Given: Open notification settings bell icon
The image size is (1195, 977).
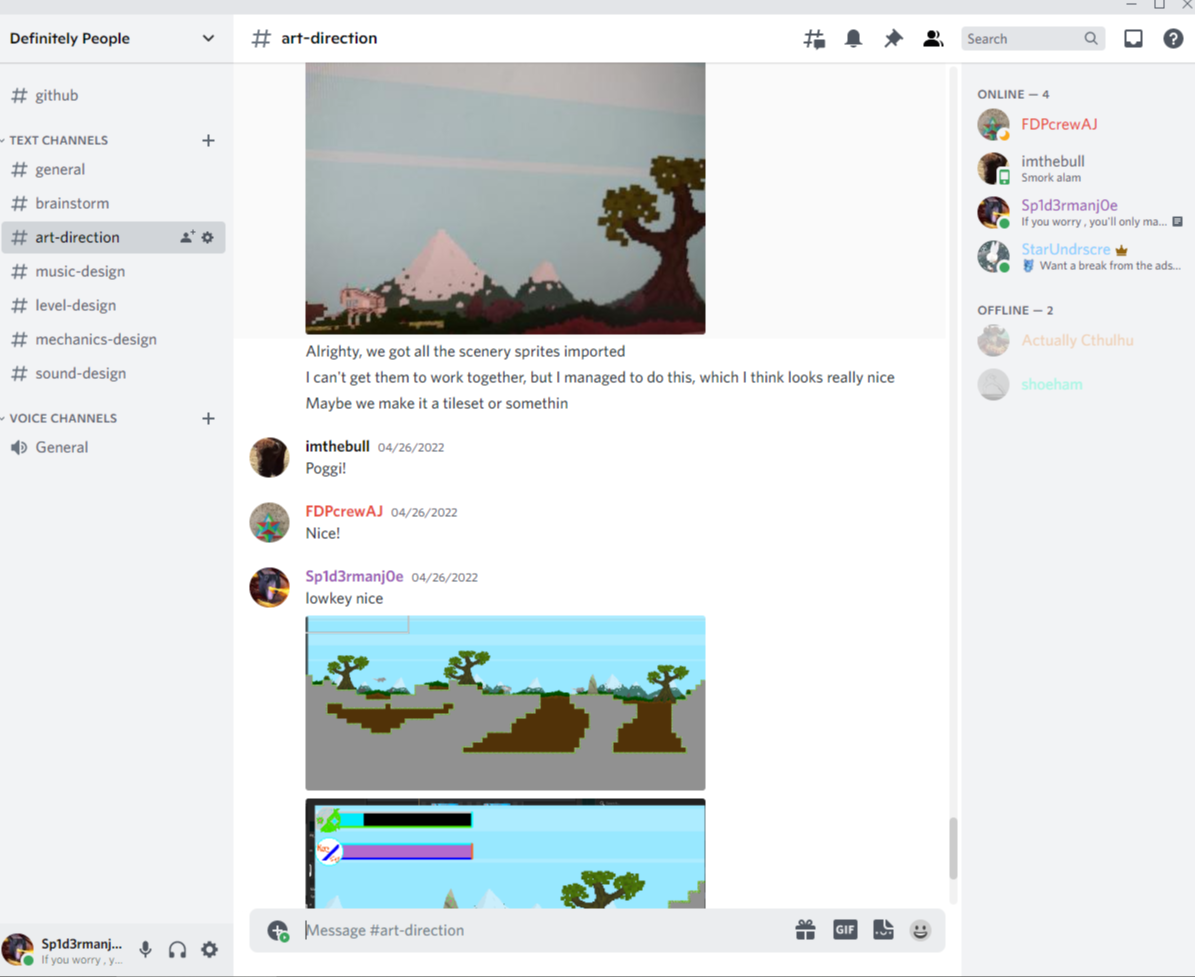Looking at the screenshot, I should tap(853, 39).
